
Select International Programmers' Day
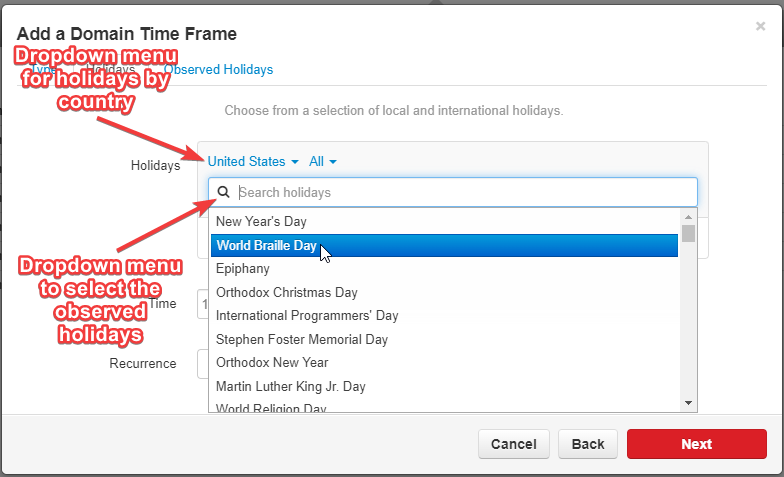coord(444,316)
